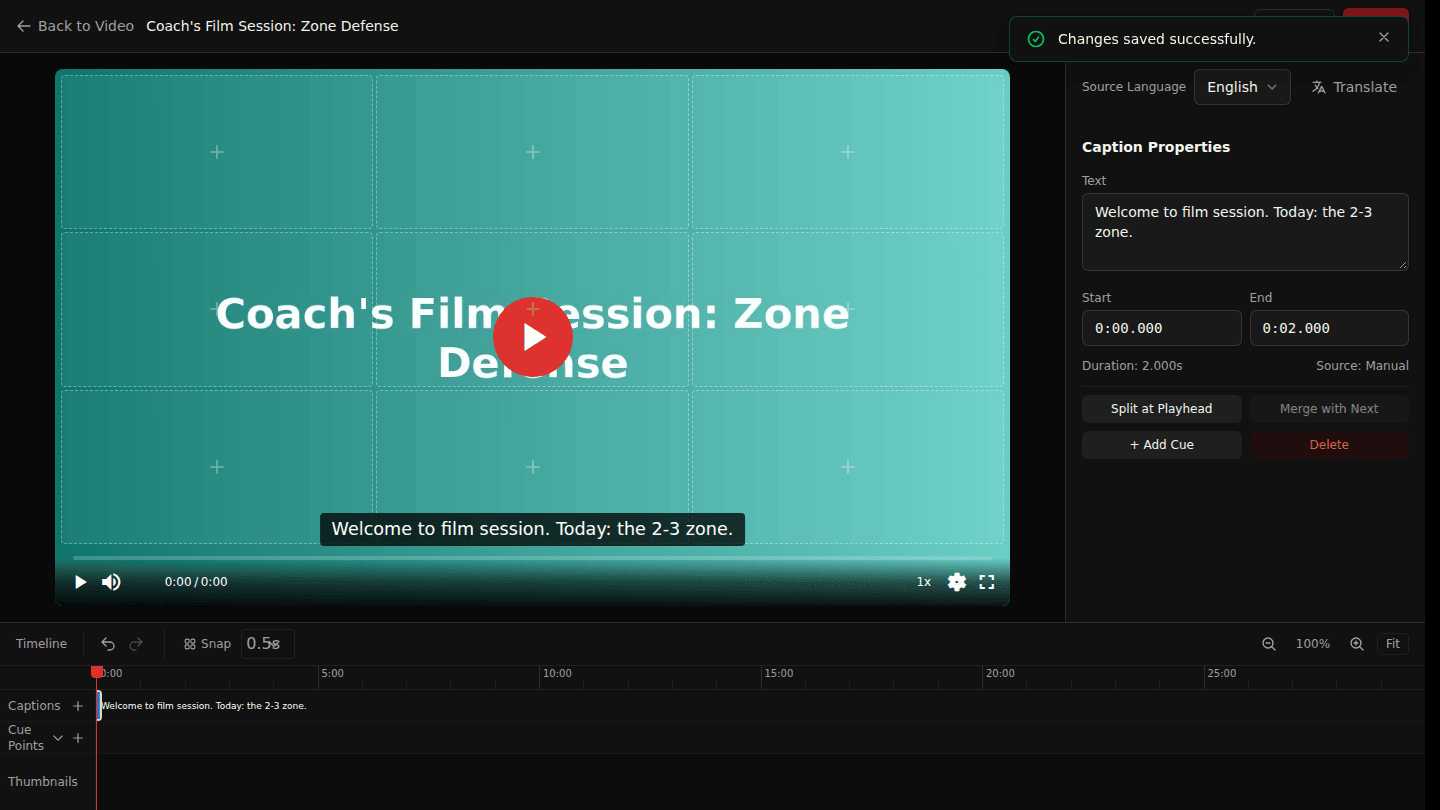
Task: Zoom in the timeline
Action: (1357, 644)
